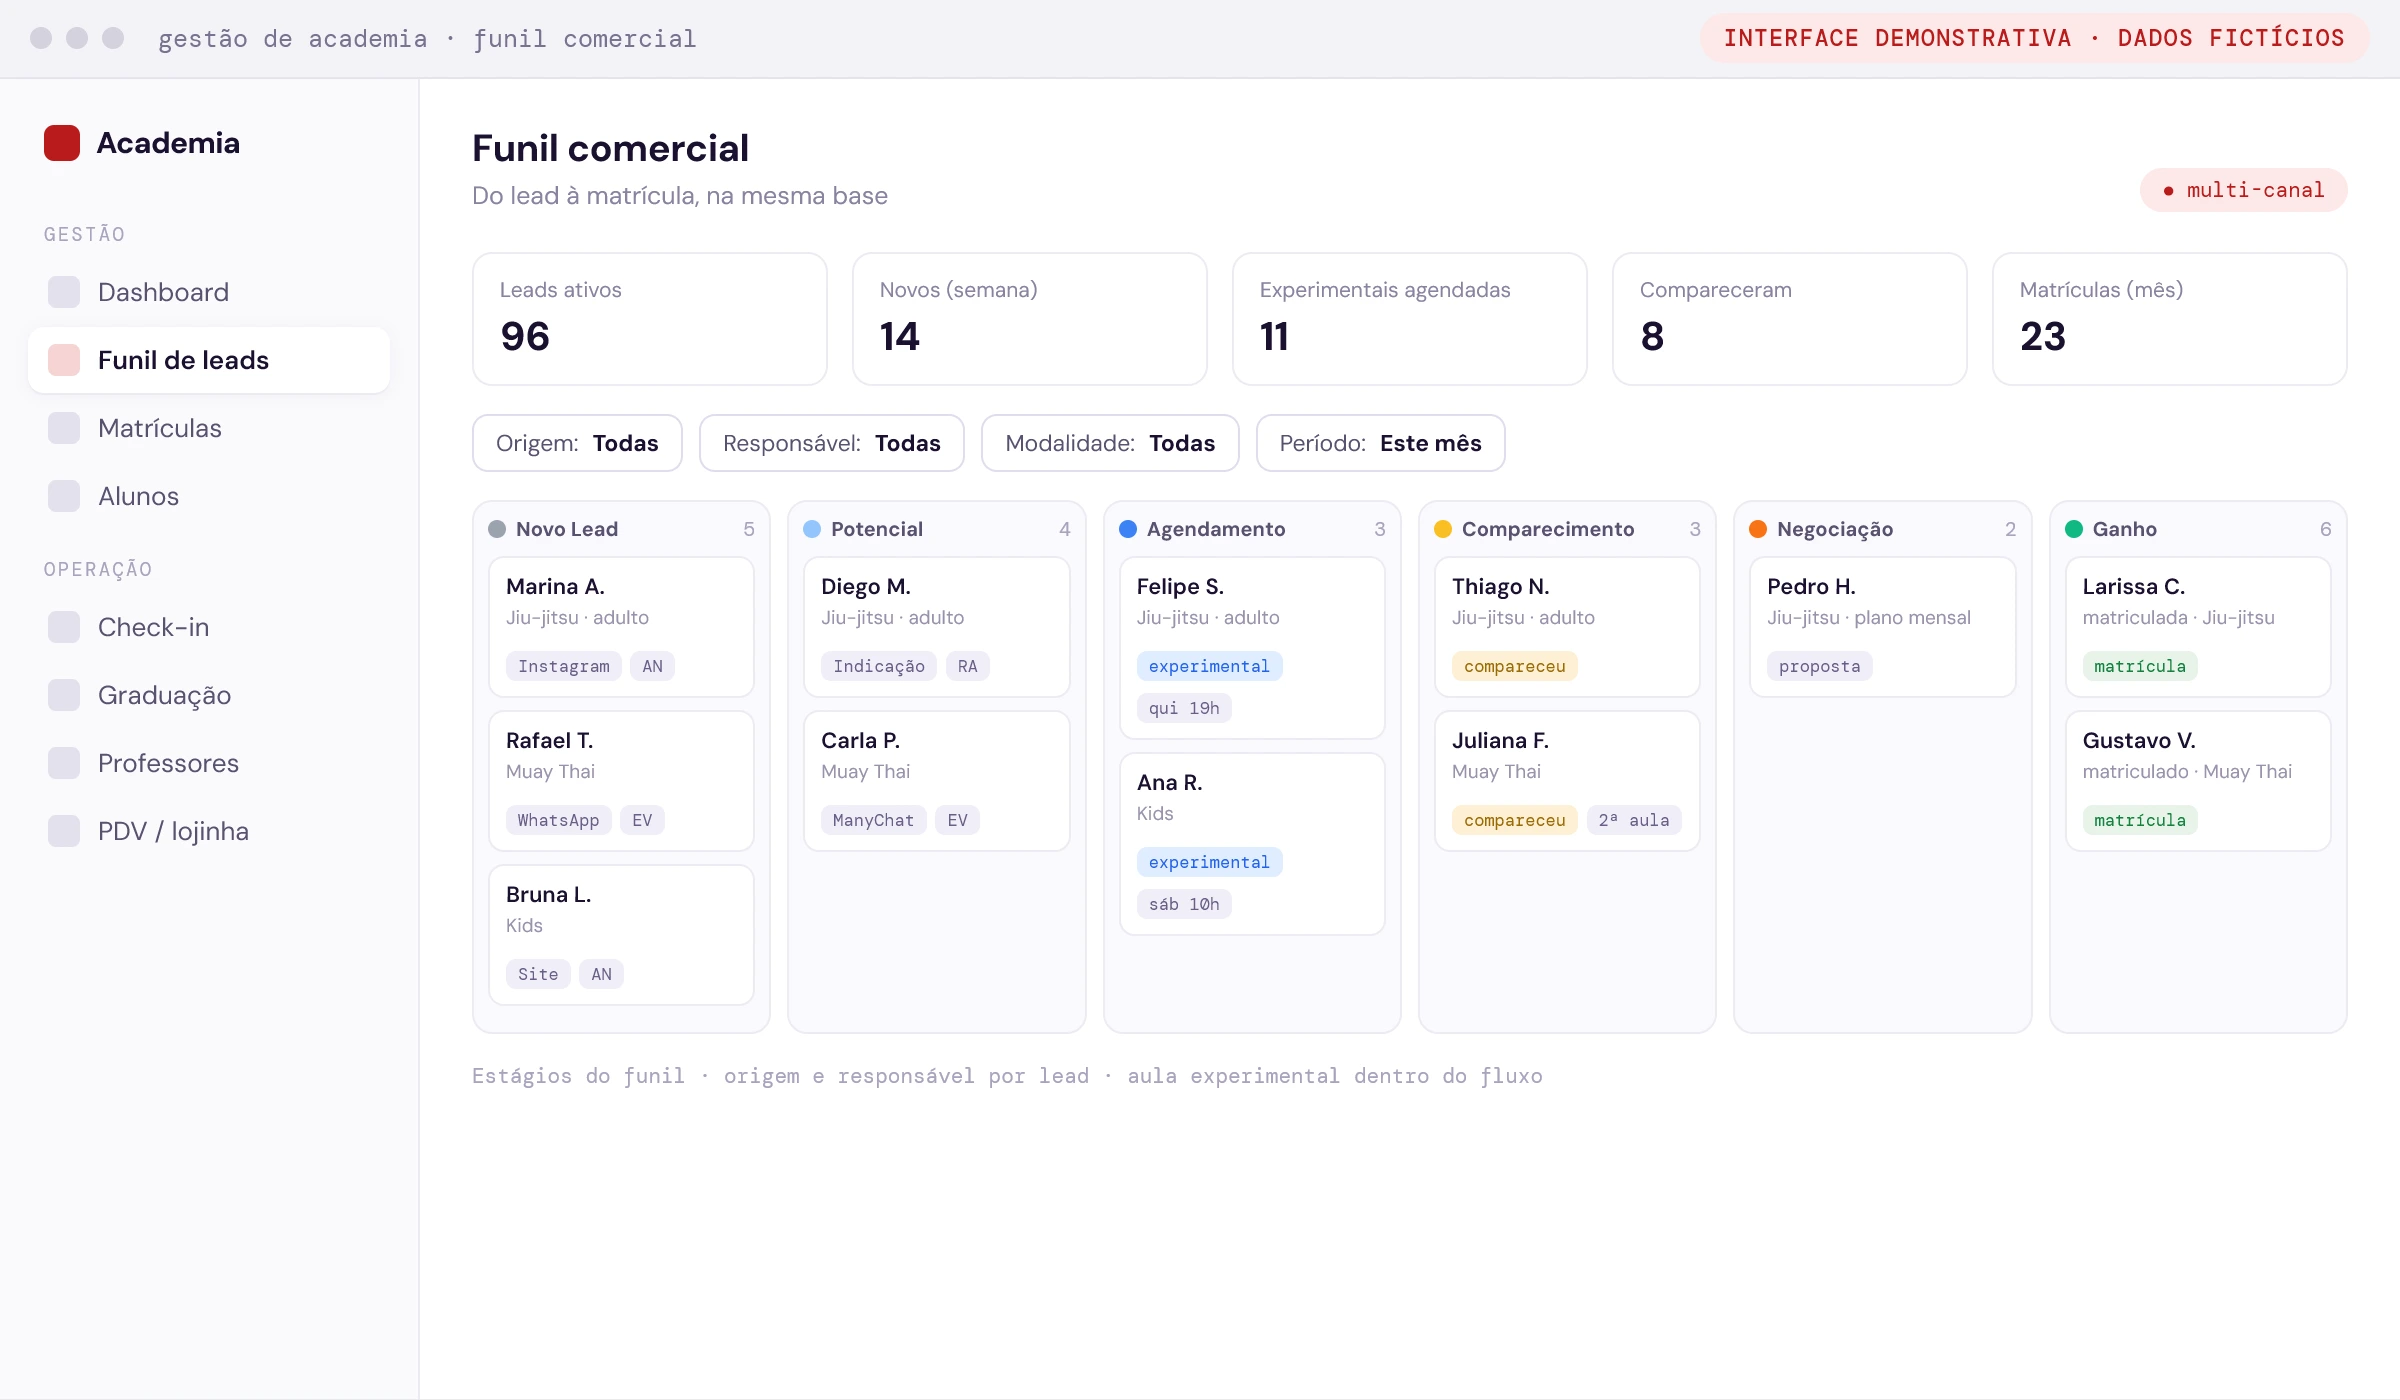Click the pink Funil de leads icon

(x=64, y=360)
